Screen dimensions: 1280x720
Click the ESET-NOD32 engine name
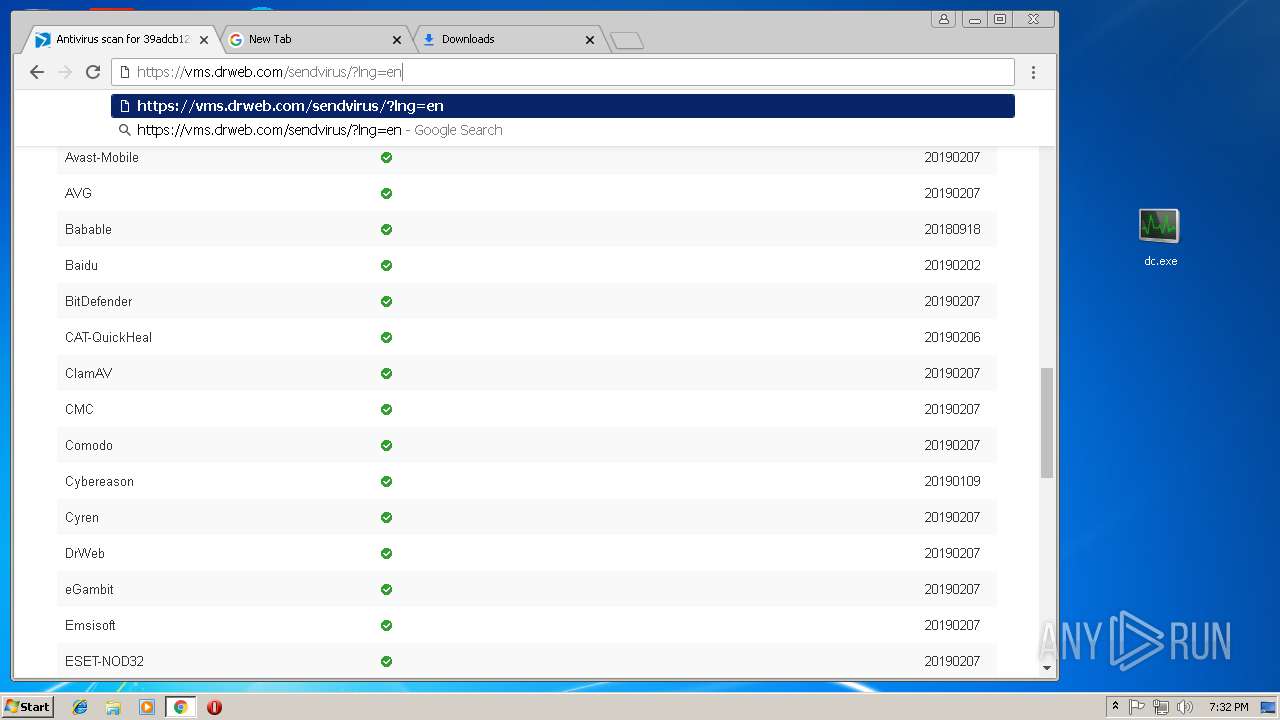point(104,661)
